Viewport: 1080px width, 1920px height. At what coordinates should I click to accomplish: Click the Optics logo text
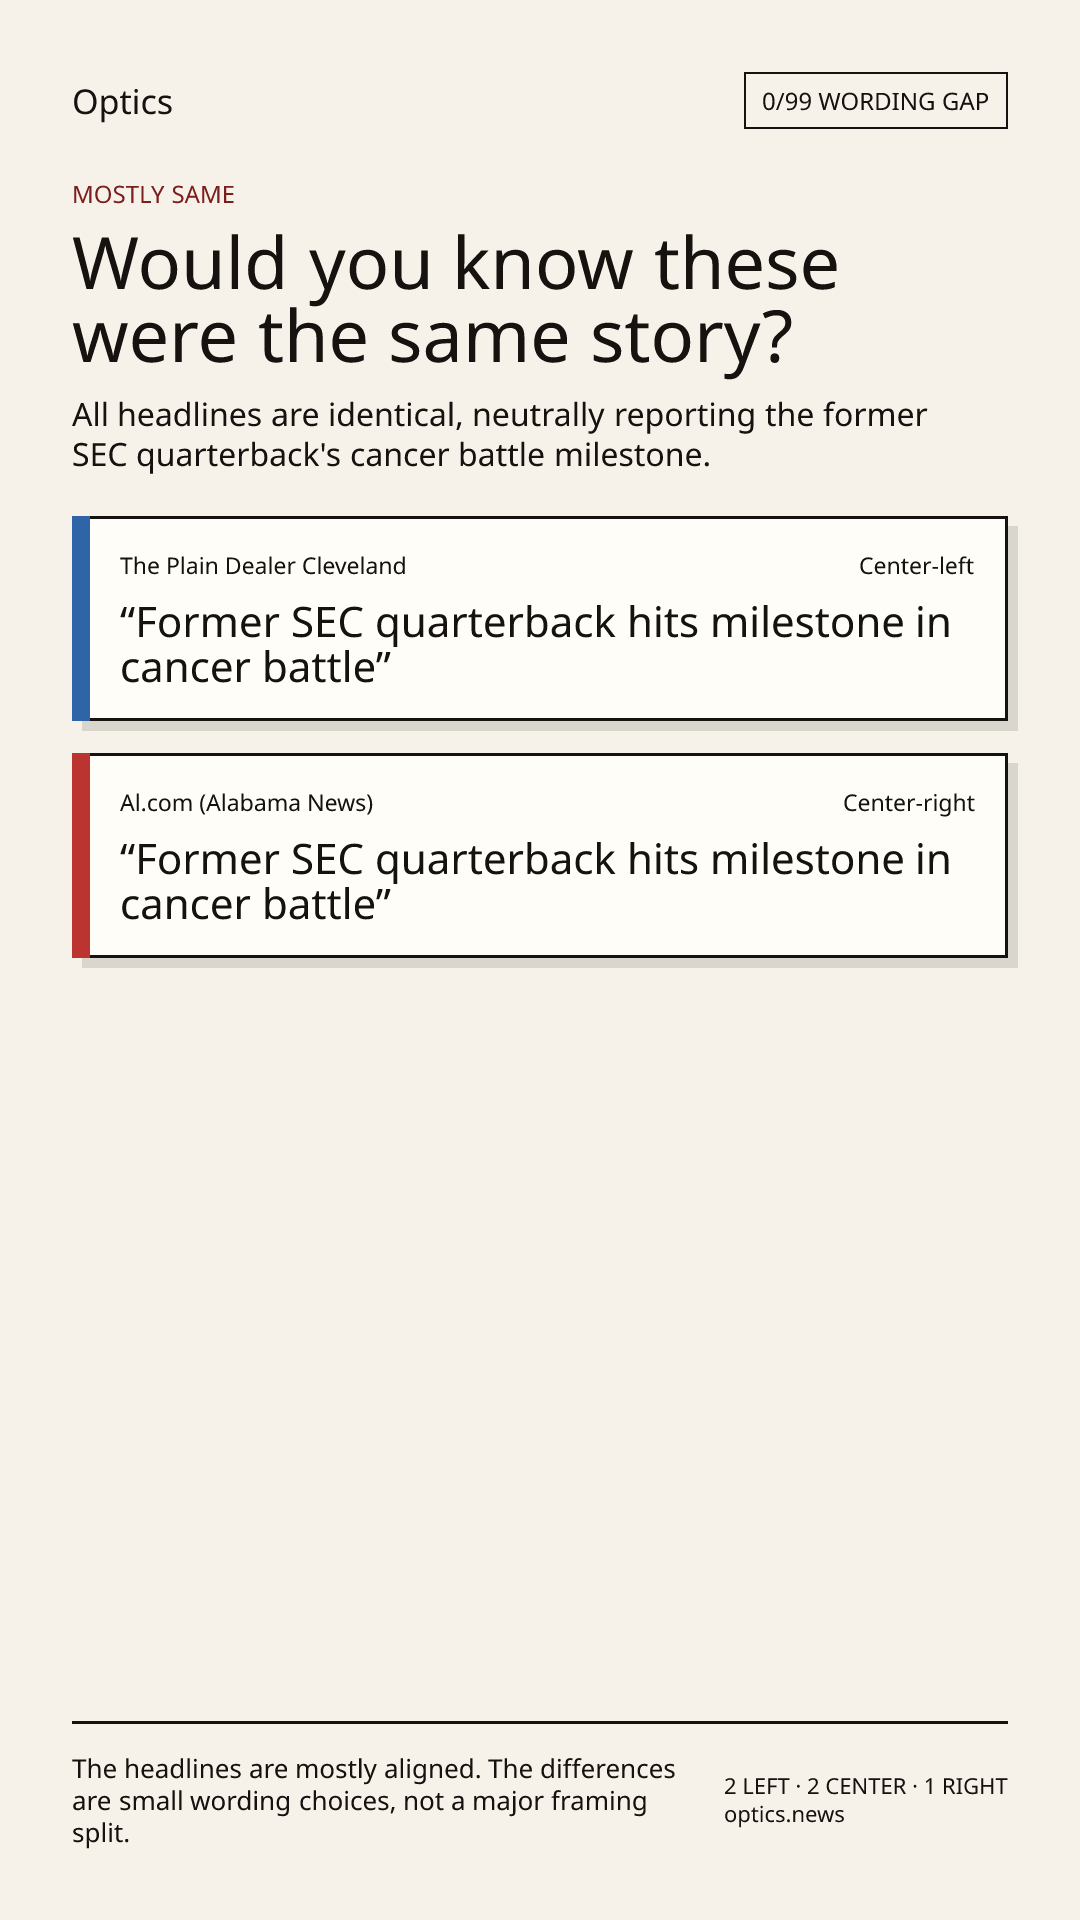(x=122, y=102)
